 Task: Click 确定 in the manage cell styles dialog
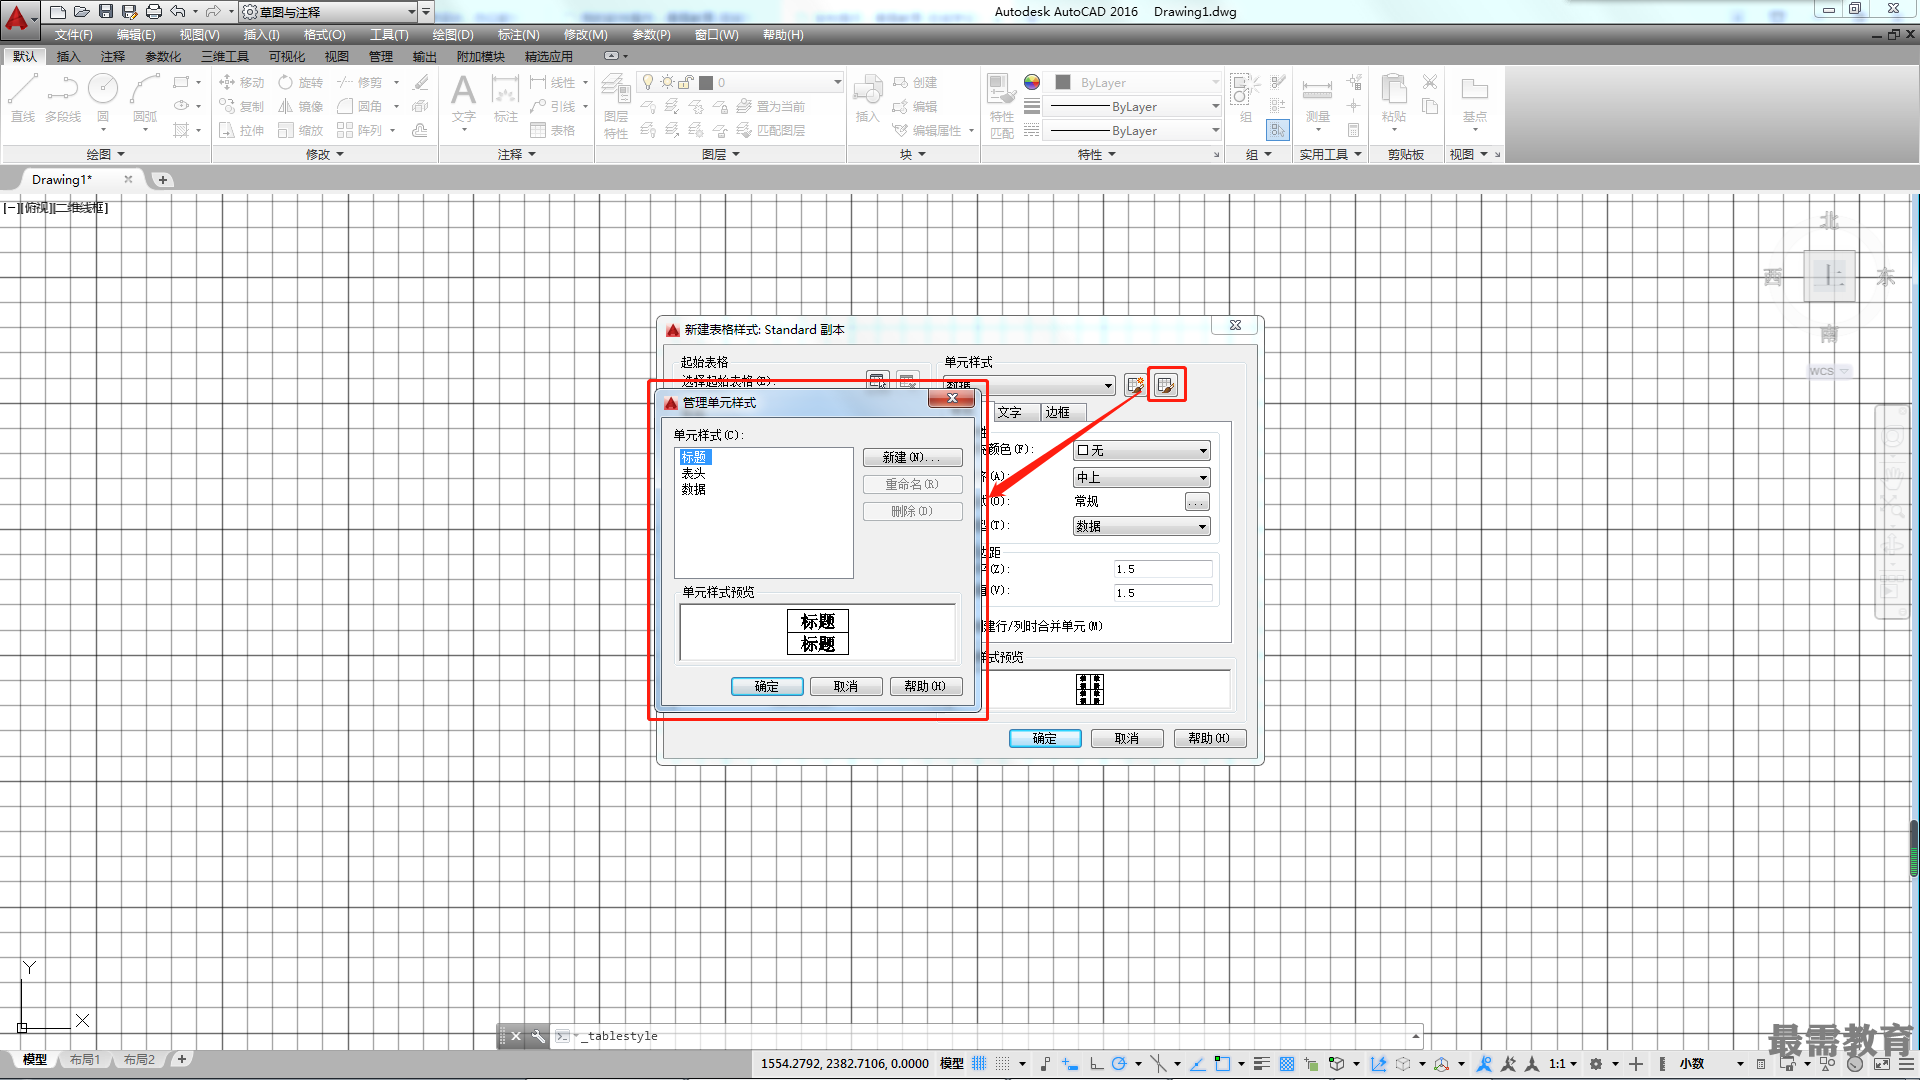tap(766, 687)
